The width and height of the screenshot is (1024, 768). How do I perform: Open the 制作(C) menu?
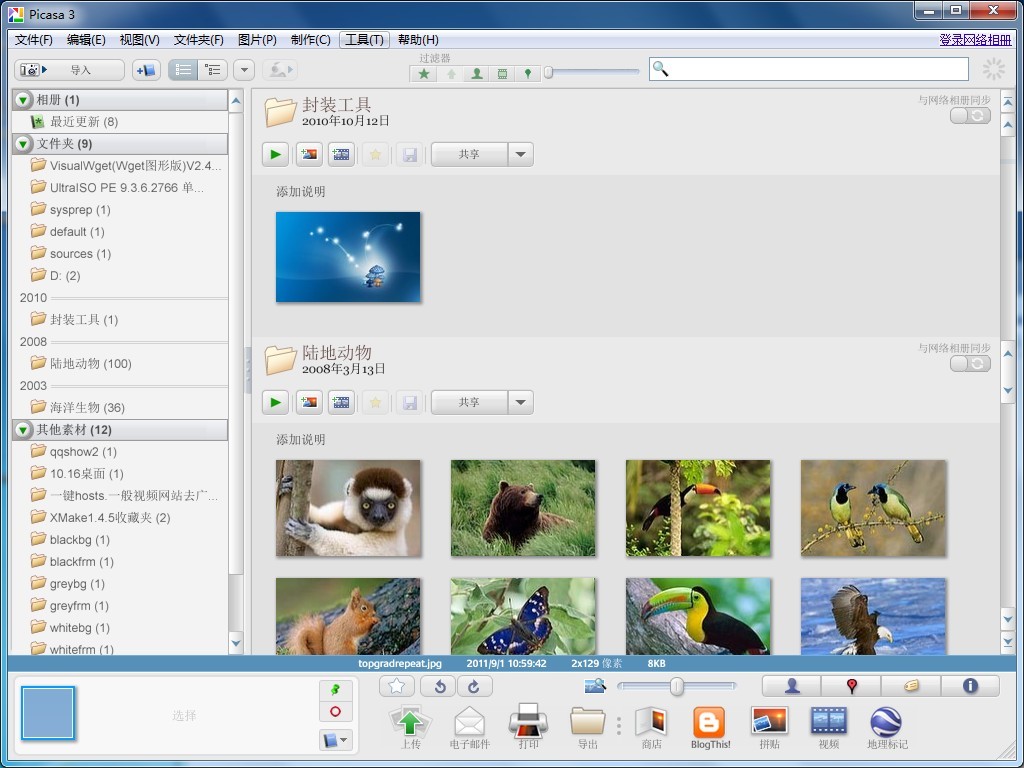310,40
